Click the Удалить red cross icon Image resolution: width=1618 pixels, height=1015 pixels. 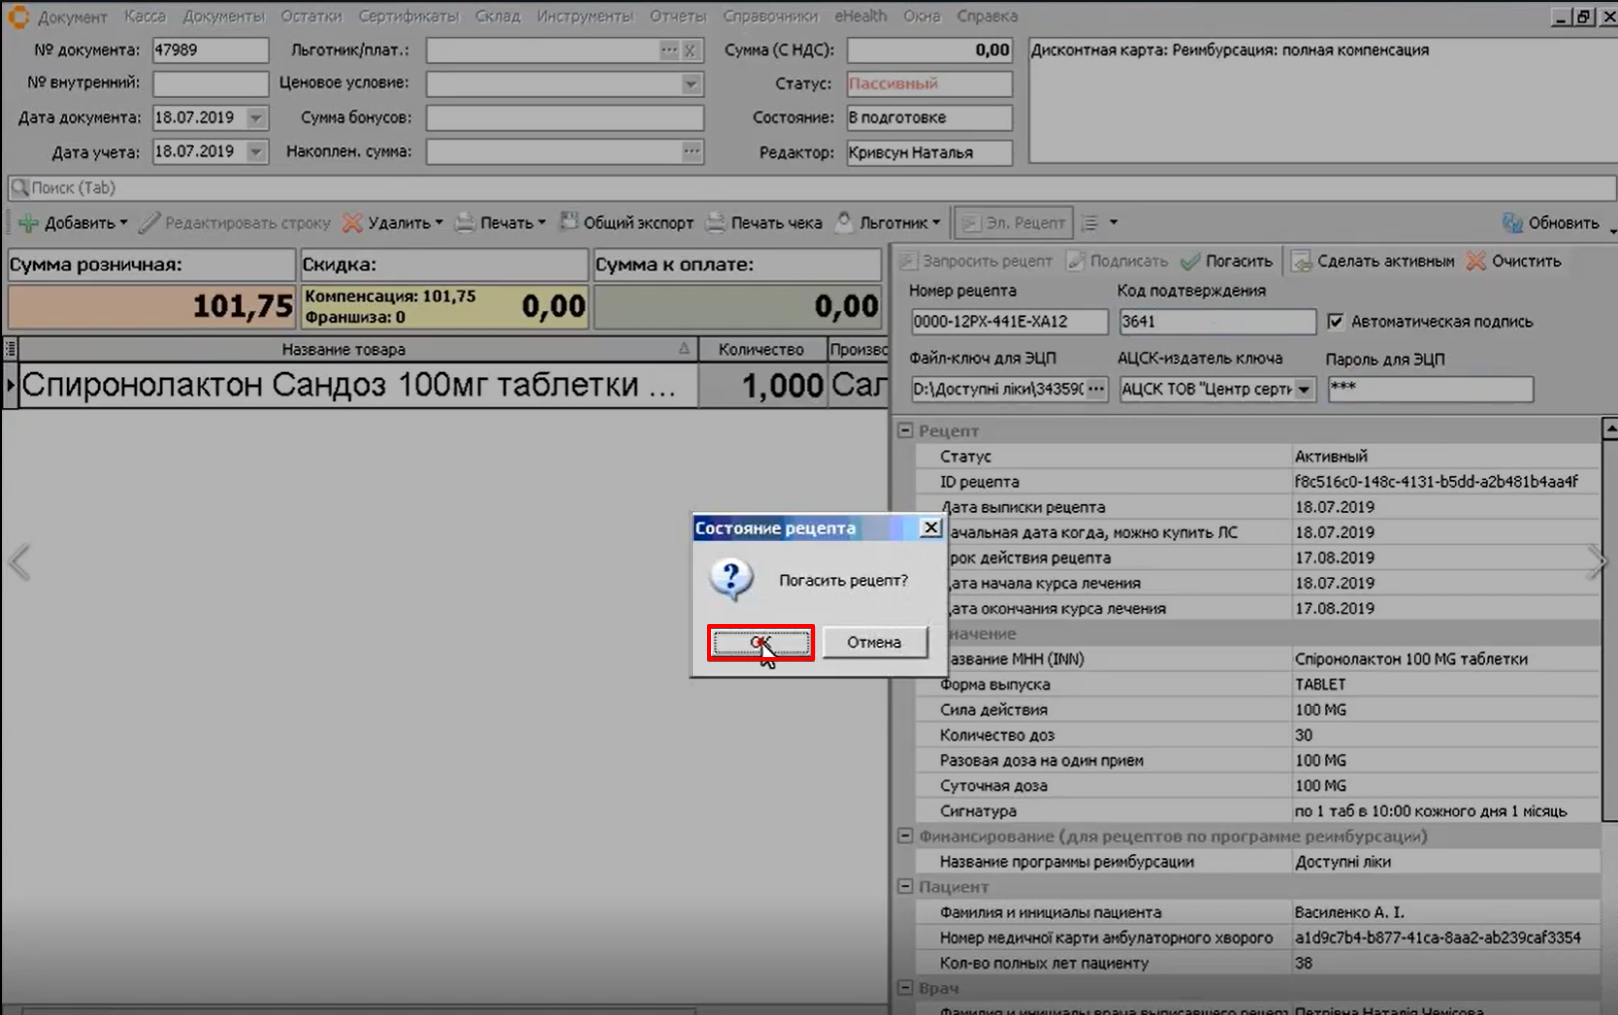click(352, 223)
